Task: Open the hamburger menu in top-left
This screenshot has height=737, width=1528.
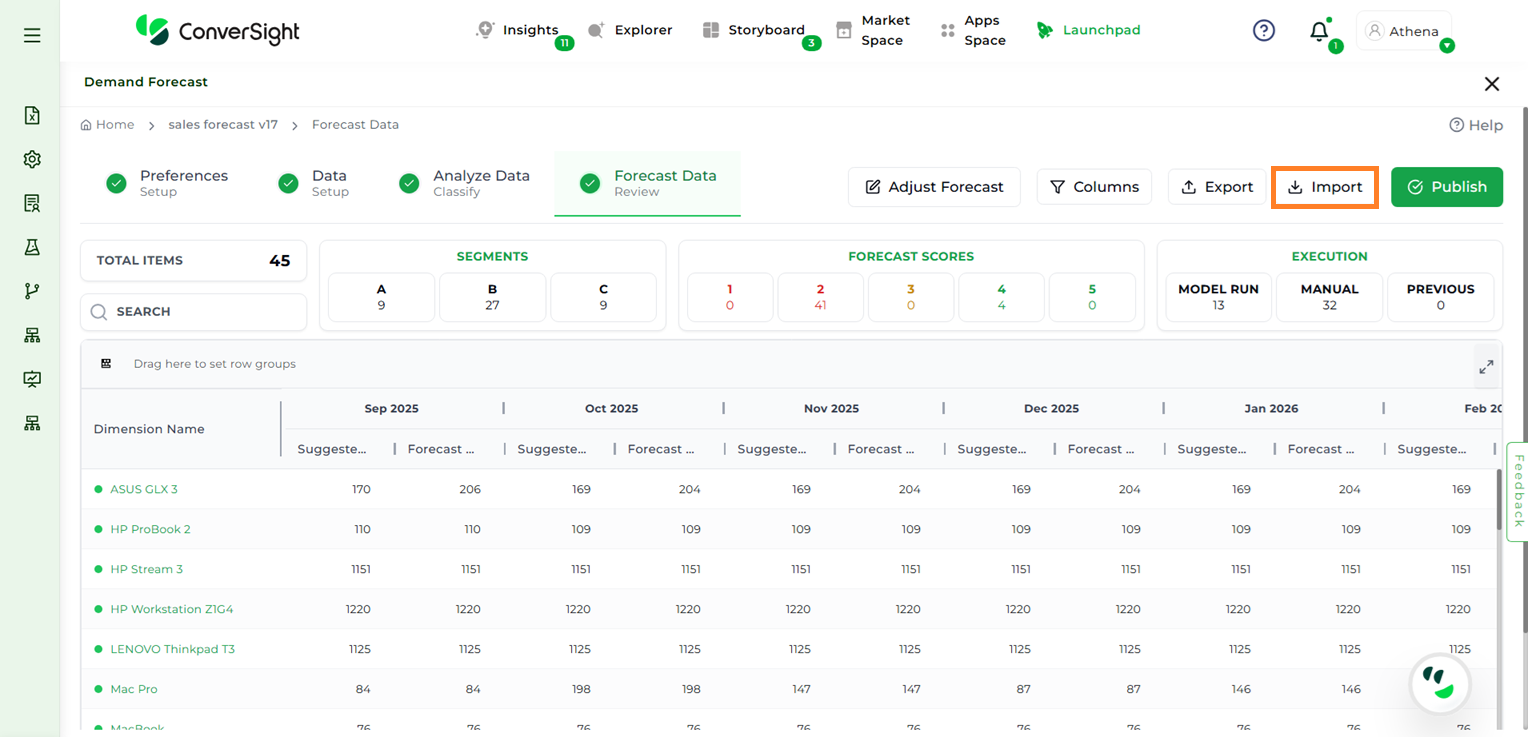Action: pos(32,35)
